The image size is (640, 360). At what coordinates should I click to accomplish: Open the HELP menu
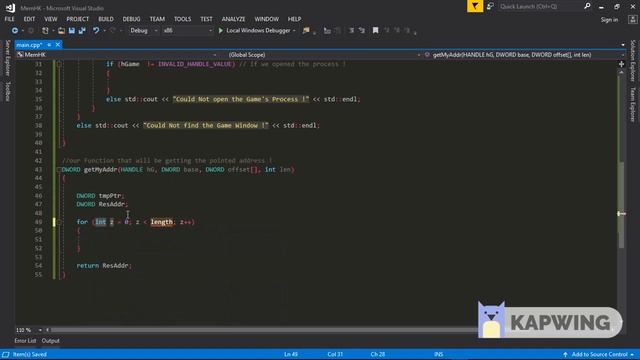coord(294,19)
